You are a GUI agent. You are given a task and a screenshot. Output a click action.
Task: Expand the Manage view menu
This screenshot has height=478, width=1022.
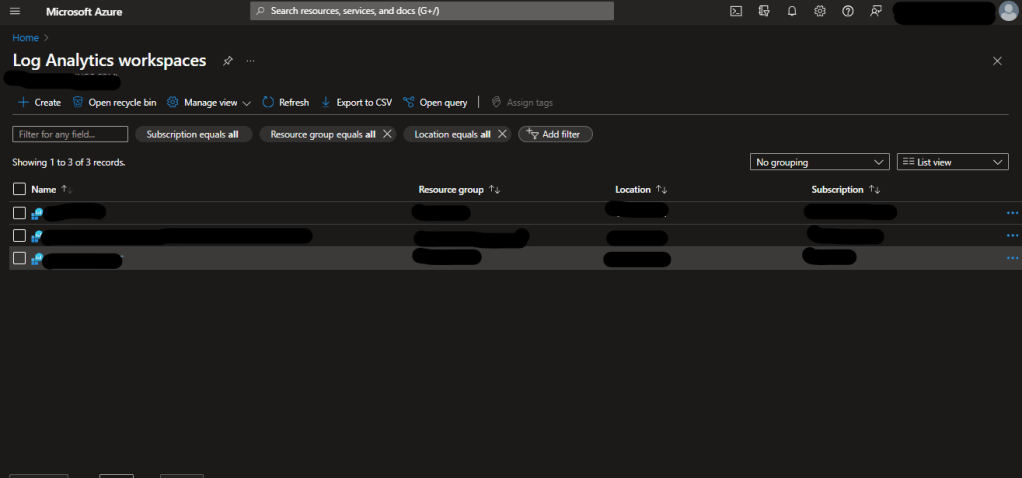208,102
